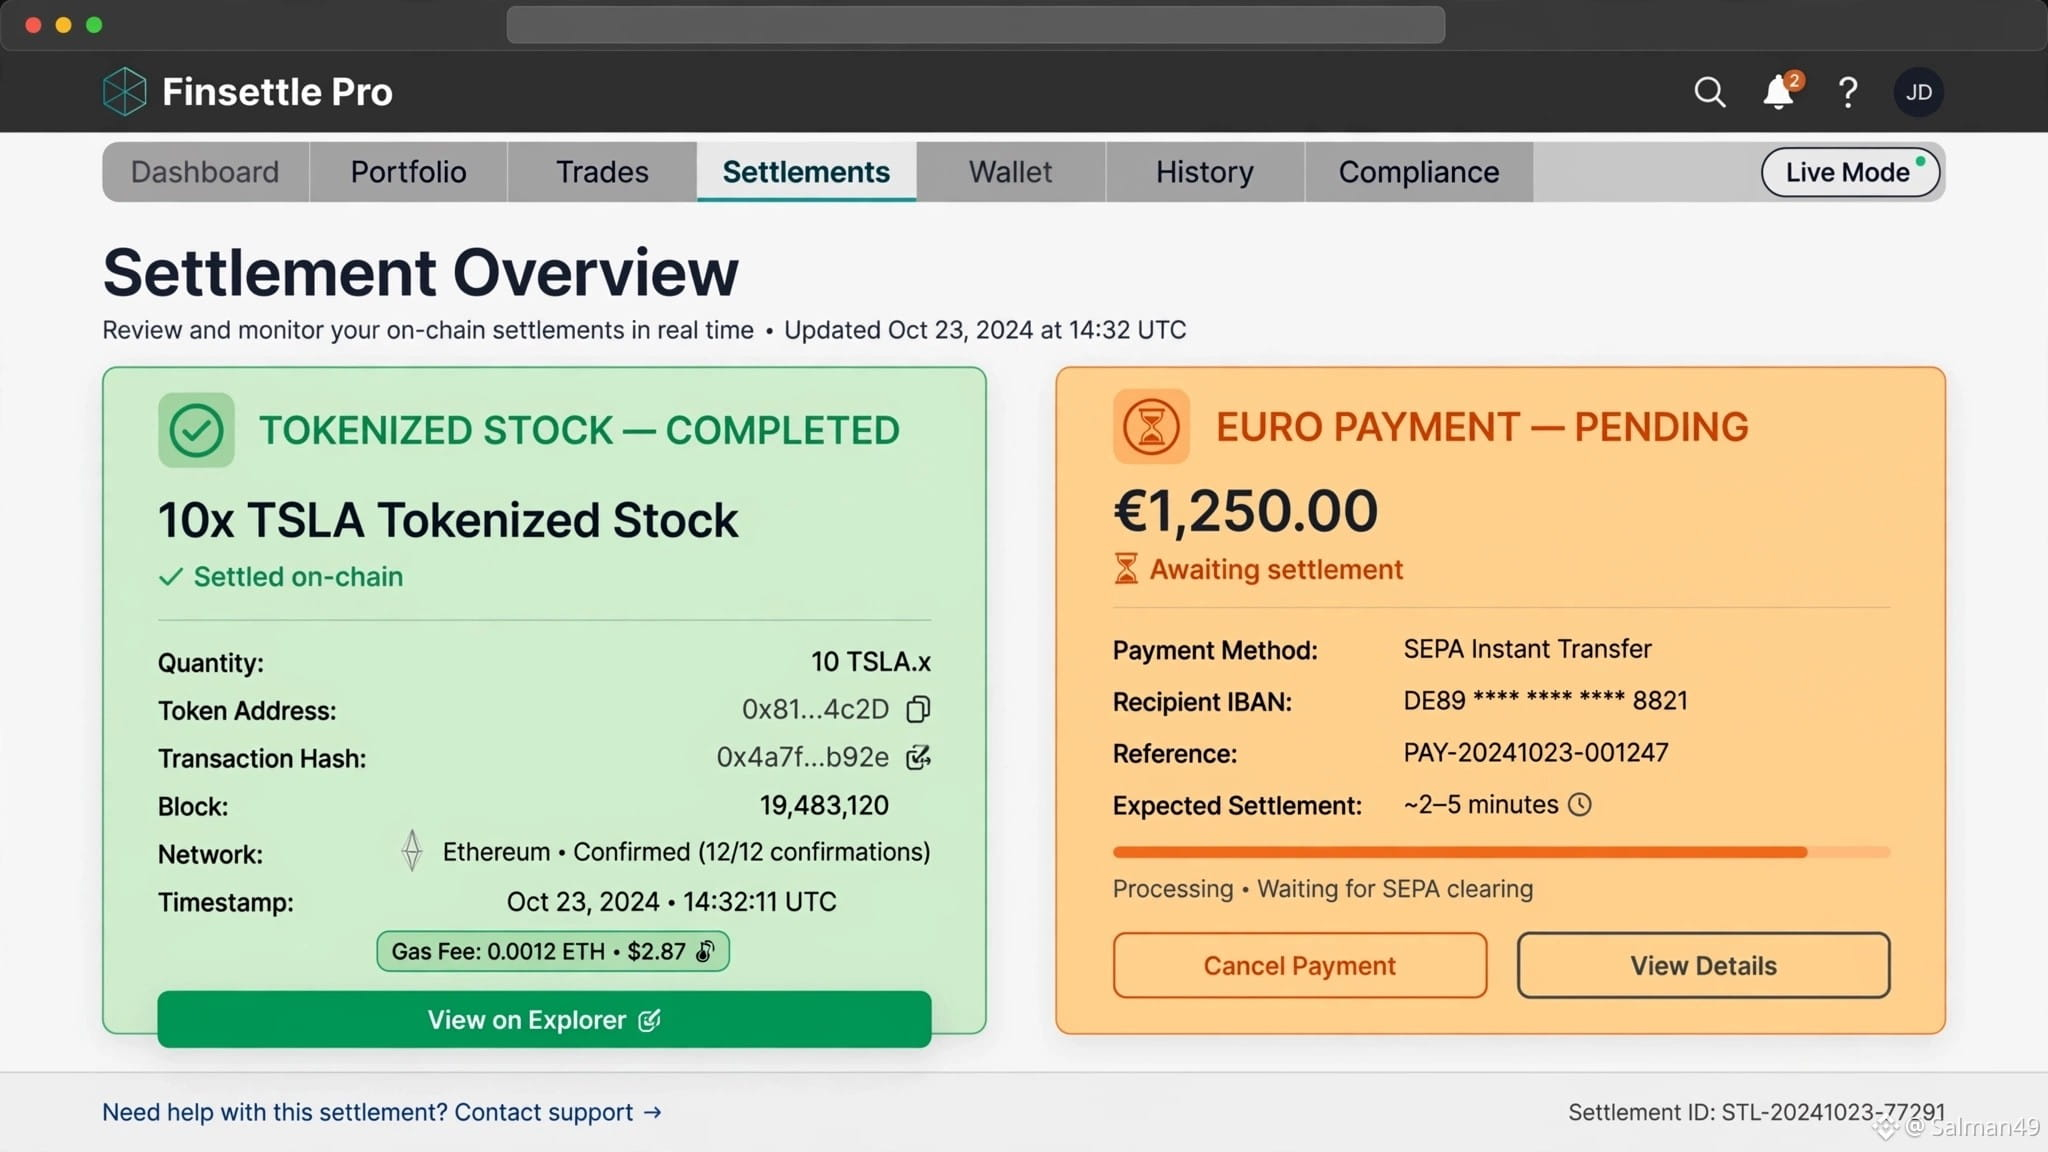Open the JD user avatar menu

click(1918, 92)
